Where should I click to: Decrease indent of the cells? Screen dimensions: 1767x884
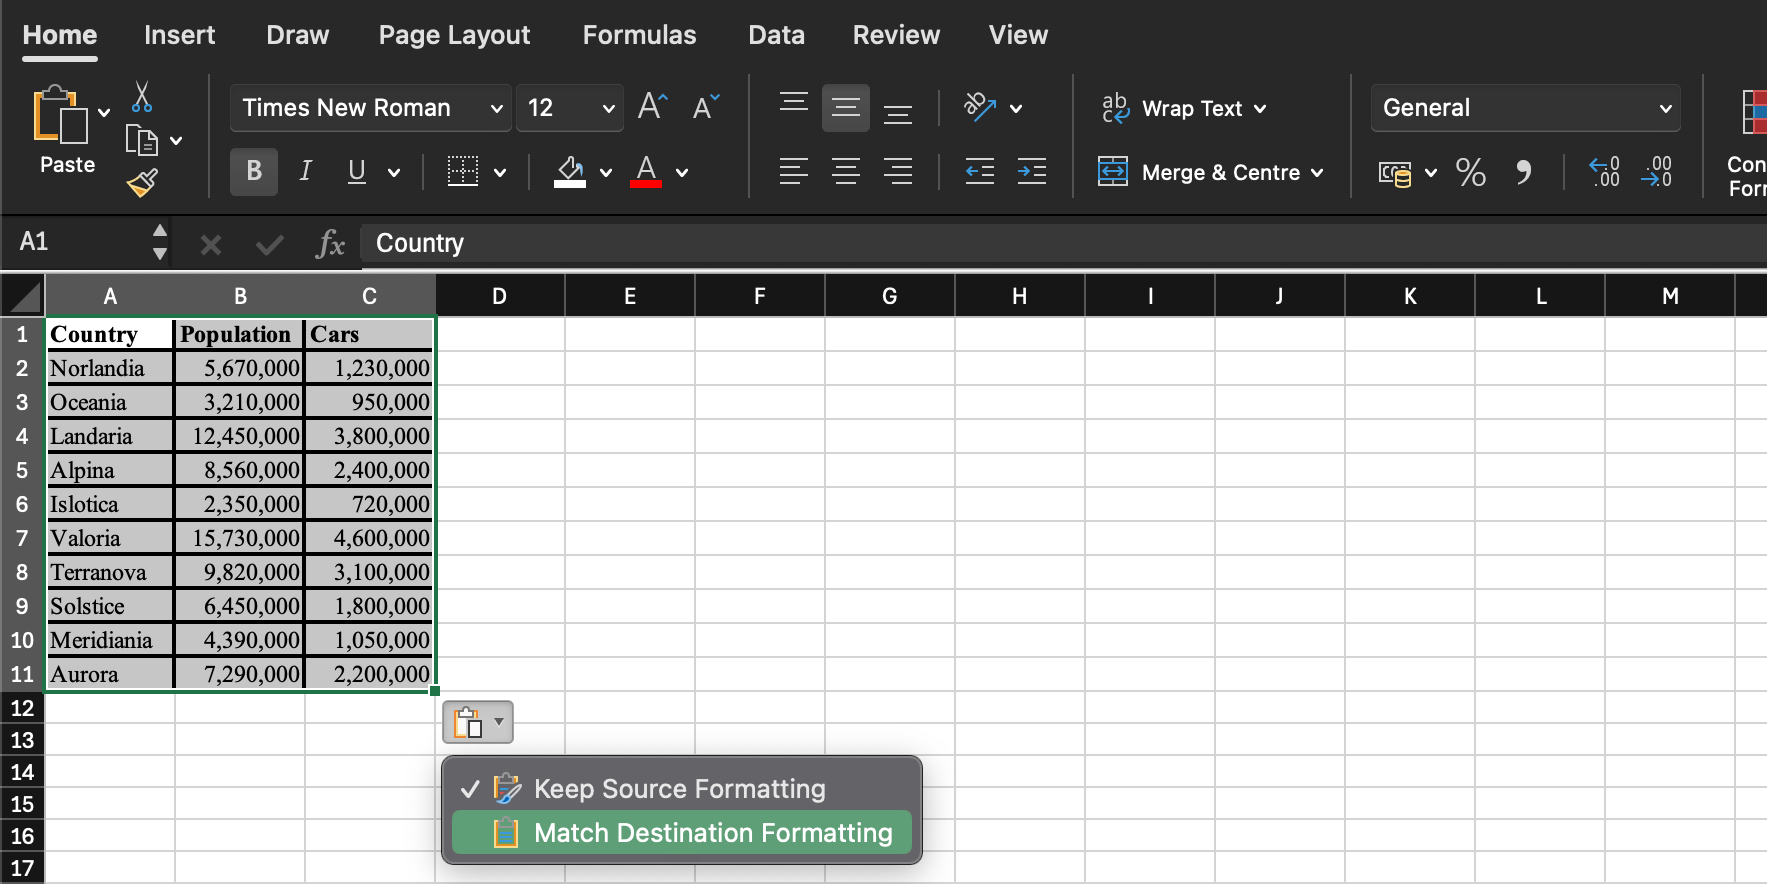click(x=980, y=172)
